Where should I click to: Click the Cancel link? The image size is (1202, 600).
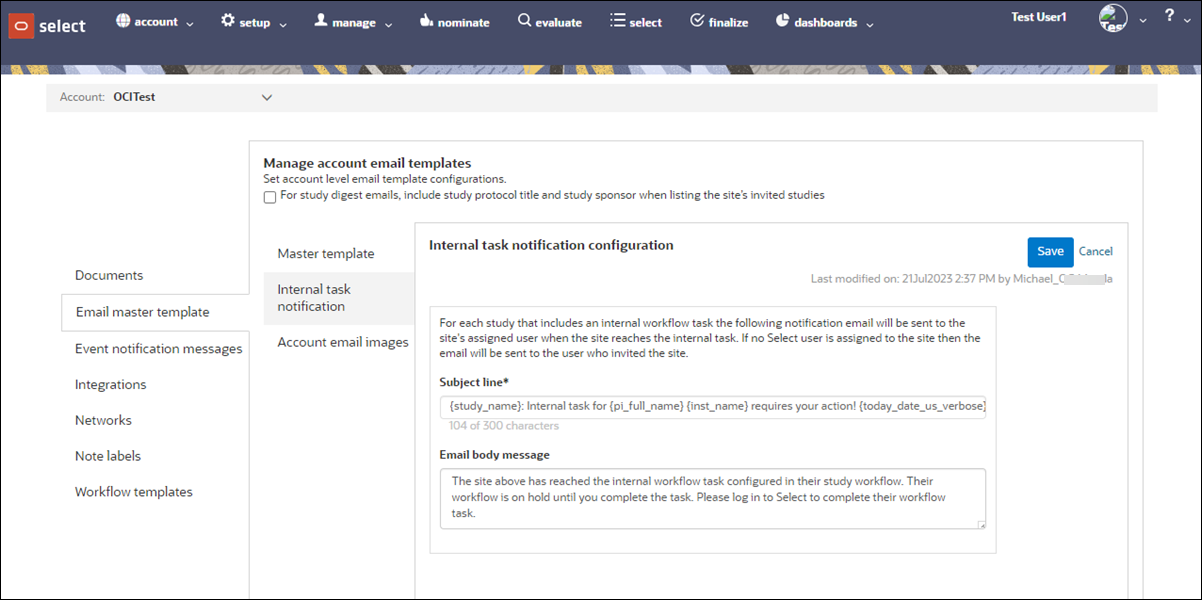(1096, 252)
